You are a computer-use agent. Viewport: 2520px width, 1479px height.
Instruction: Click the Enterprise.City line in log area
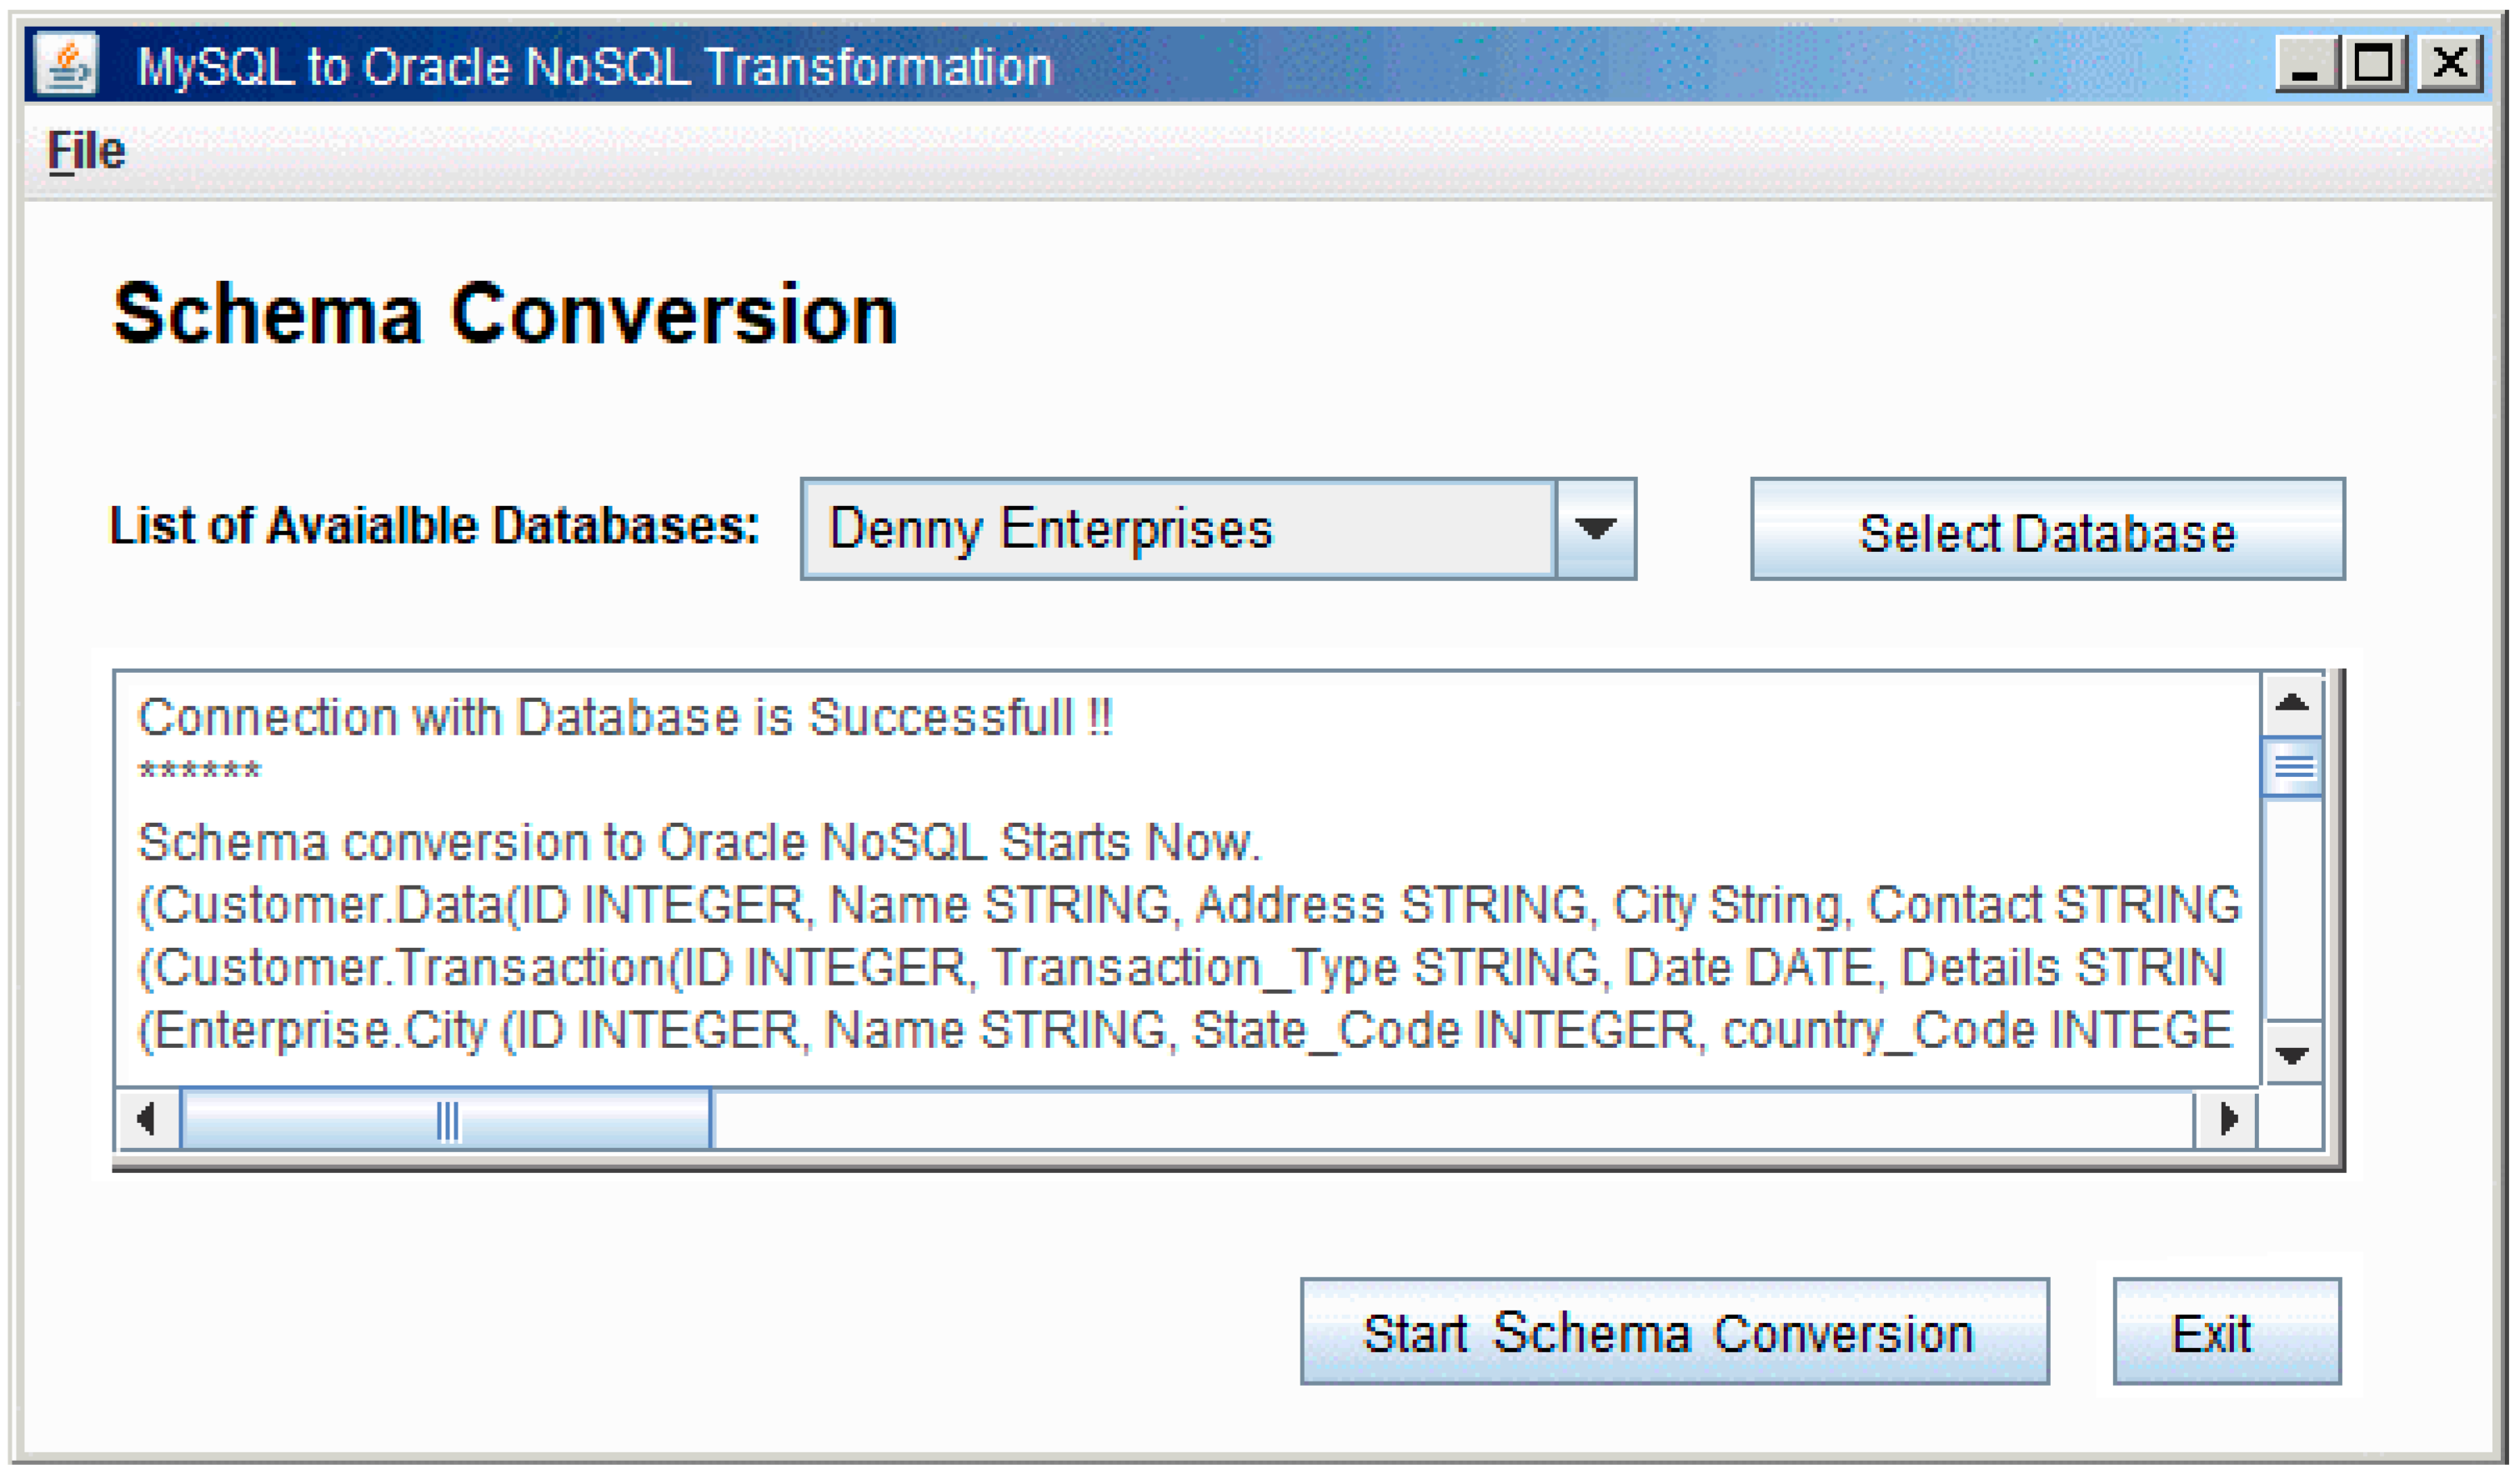pyautogui.click(x=1184, y=1030)
